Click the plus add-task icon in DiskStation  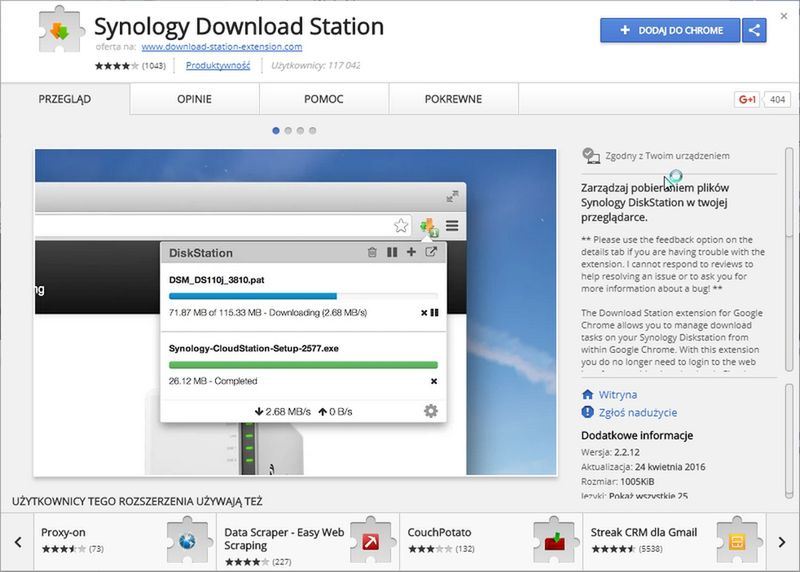[x=411, y=252]
